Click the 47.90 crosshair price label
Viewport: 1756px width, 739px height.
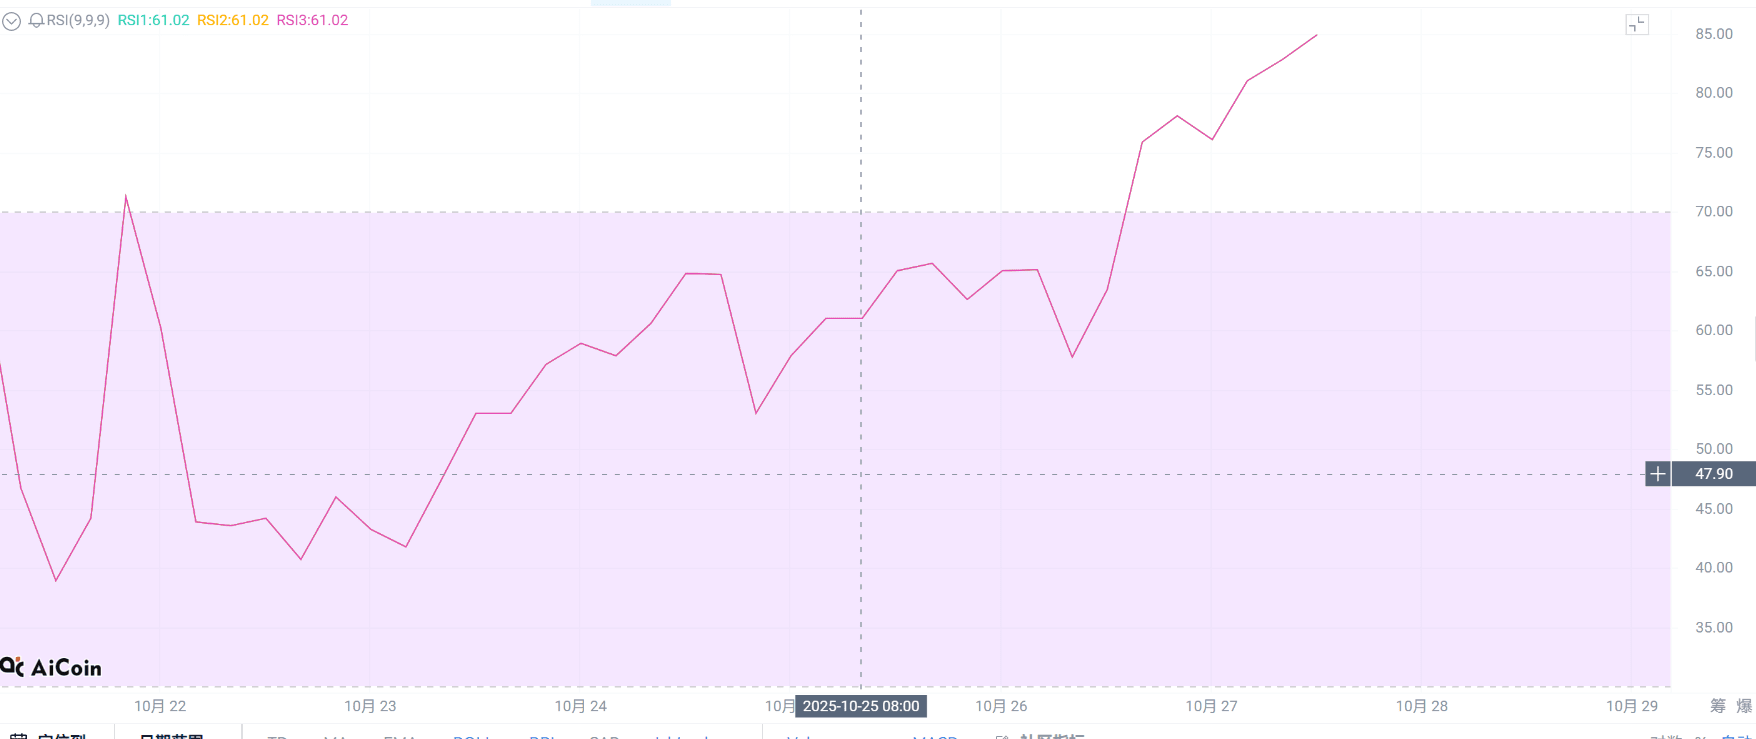coord(1713,474)
